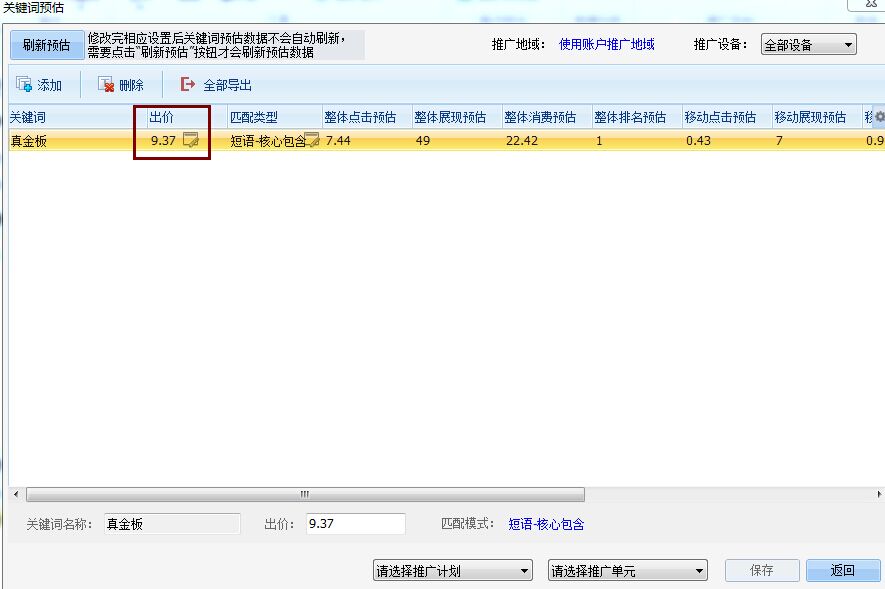Viewport: 885px width, 589px height.
Task: Click the 保存 save button
Action: (761, 569)
